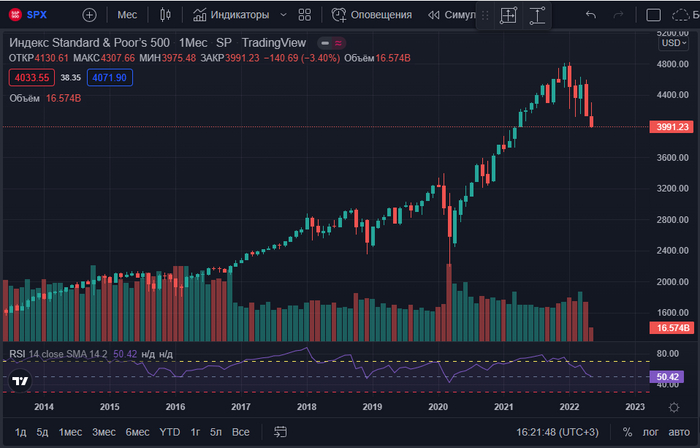Click the SPX symbol search button
Viewport: 700px width, 448px height.
click(x=29, y=15)
